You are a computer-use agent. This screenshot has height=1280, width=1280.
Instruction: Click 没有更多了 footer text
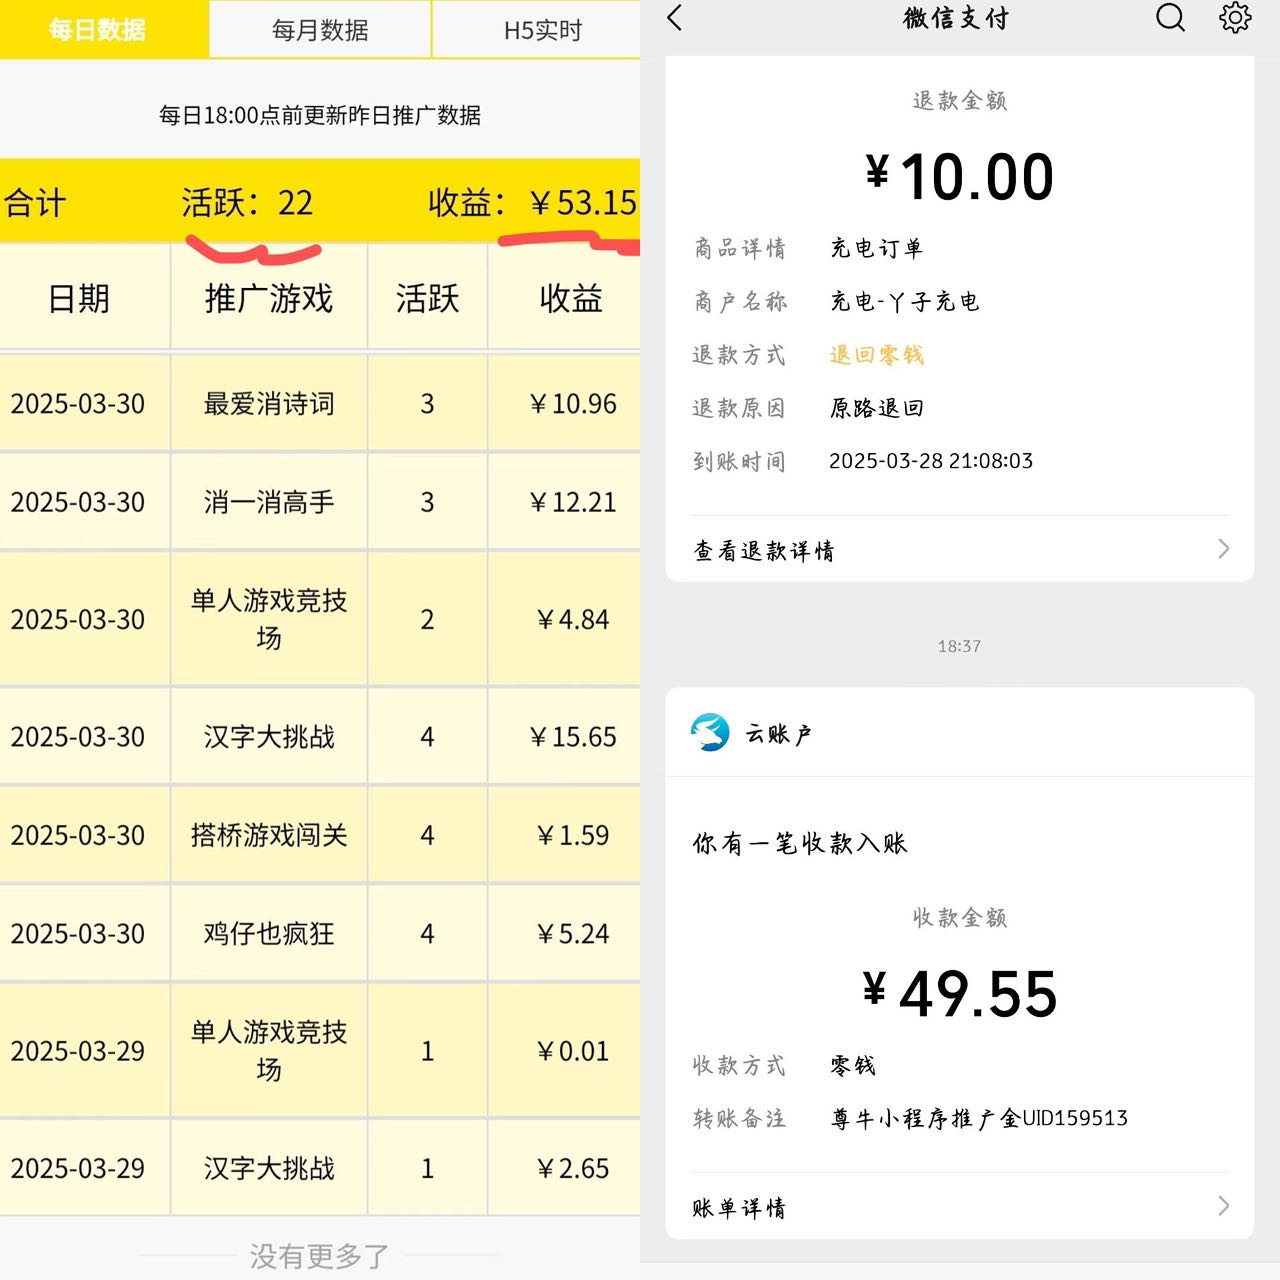(x=320, y=1256)
